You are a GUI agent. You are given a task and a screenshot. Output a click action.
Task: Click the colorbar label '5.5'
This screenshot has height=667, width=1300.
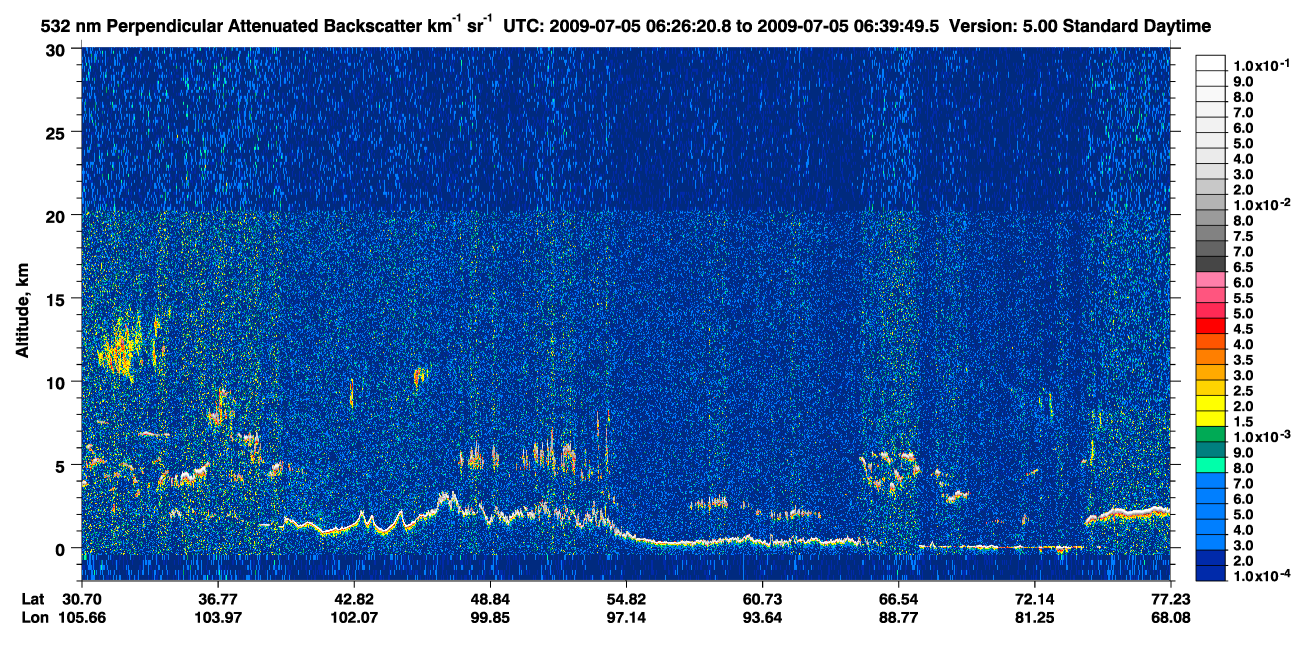[1243, 298]
